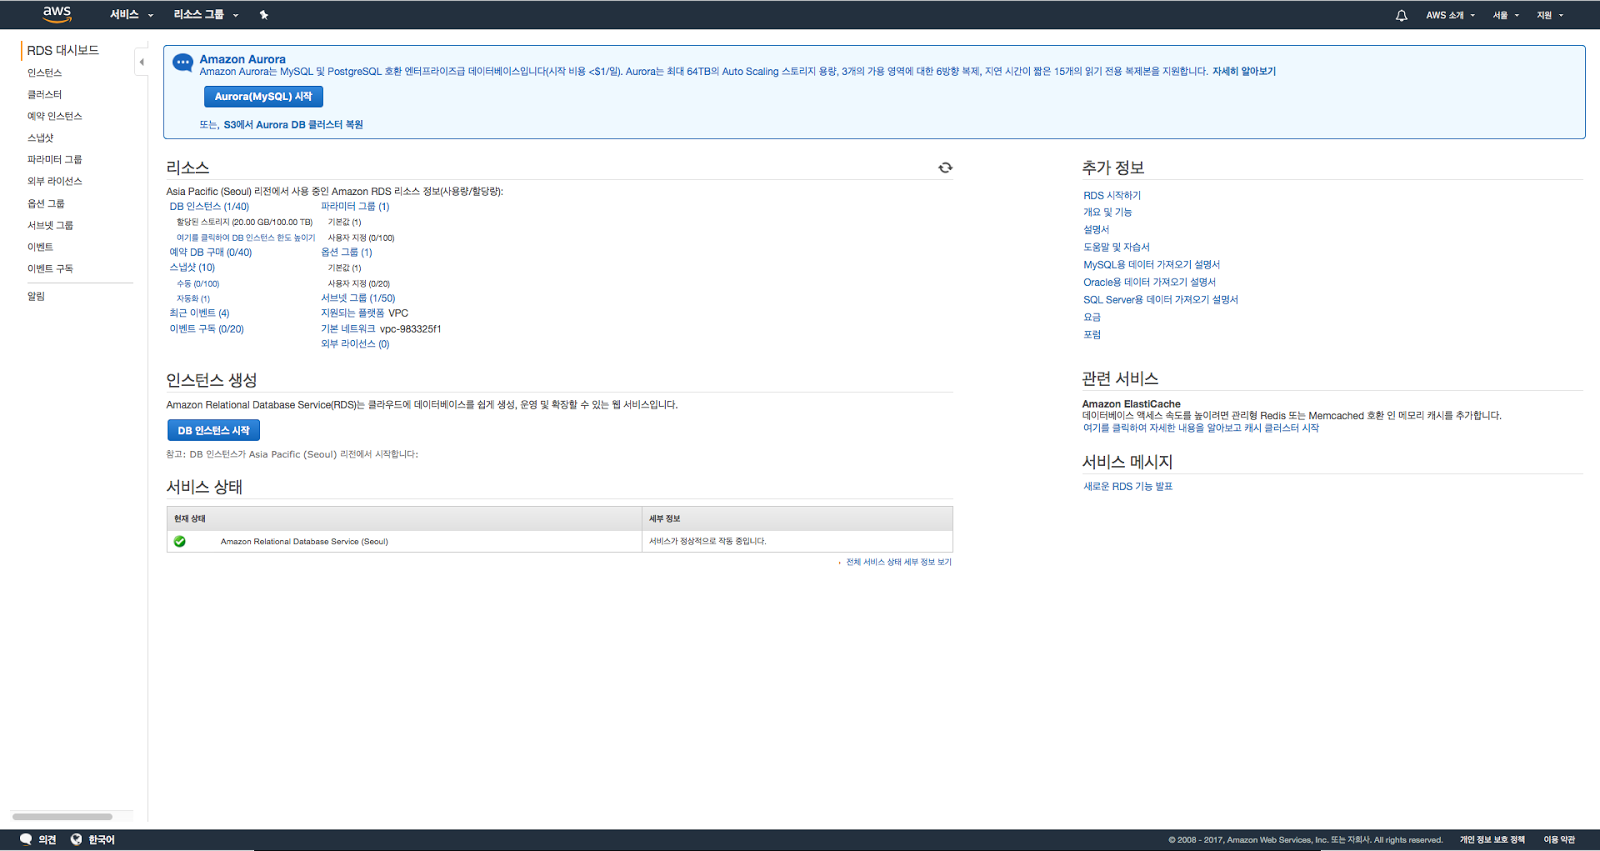The image size is (1600, 851).
Task: Click the pin shortcut icon in top bar
Action: click(264, 15)
